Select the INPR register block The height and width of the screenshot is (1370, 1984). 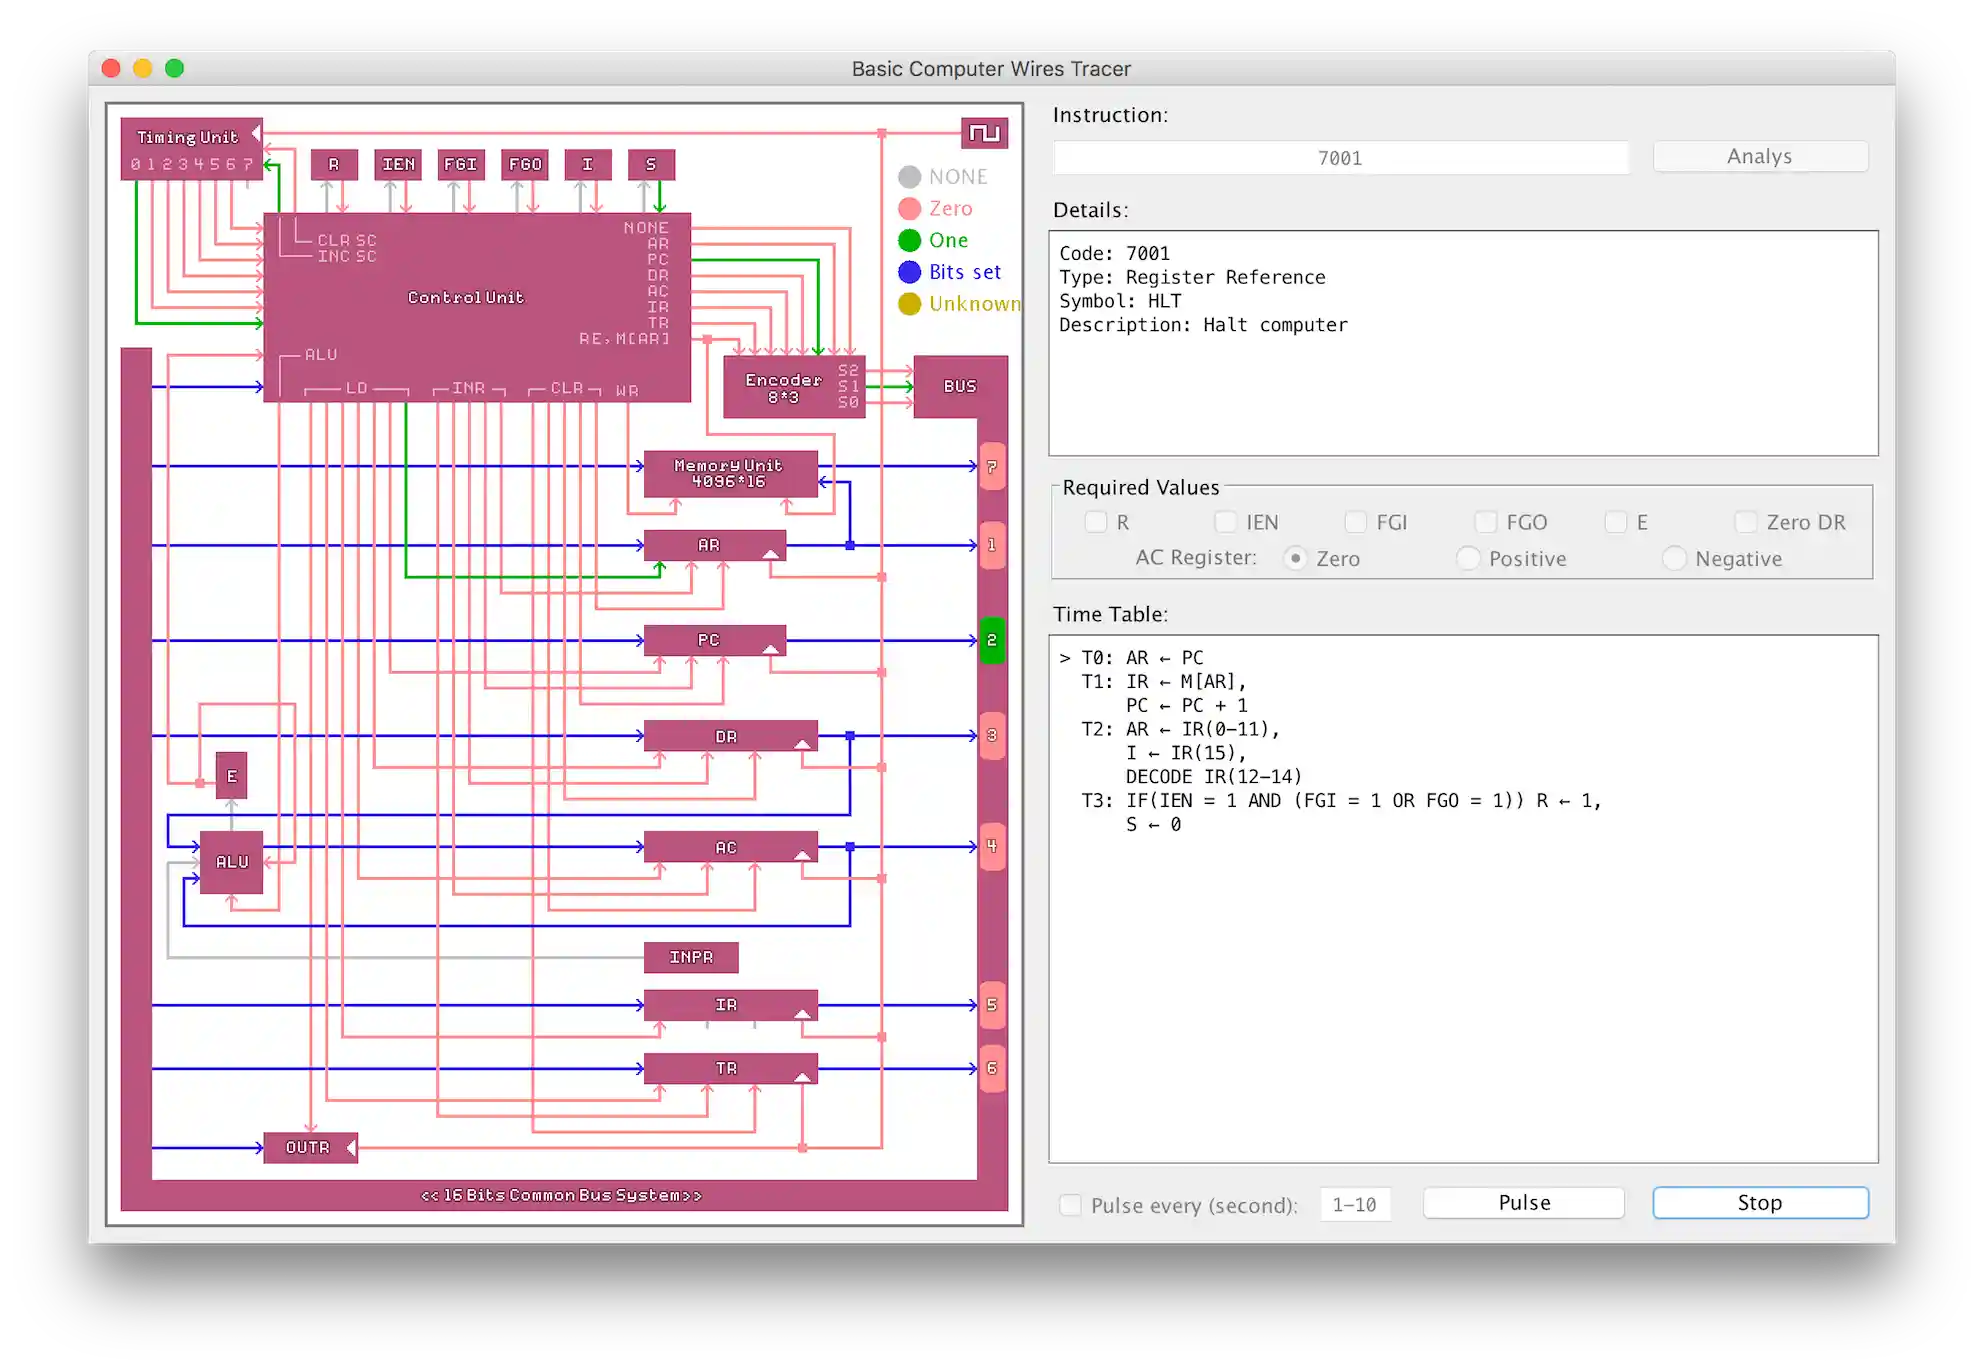pos(691,957)
